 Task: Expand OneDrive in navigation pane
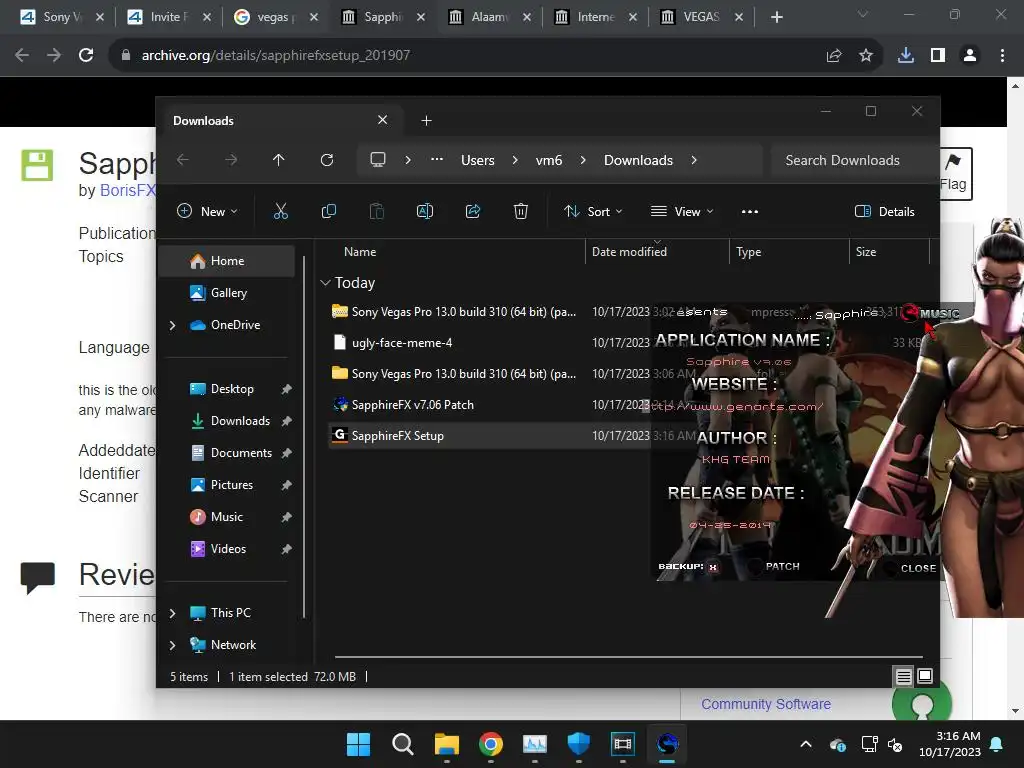172,325
